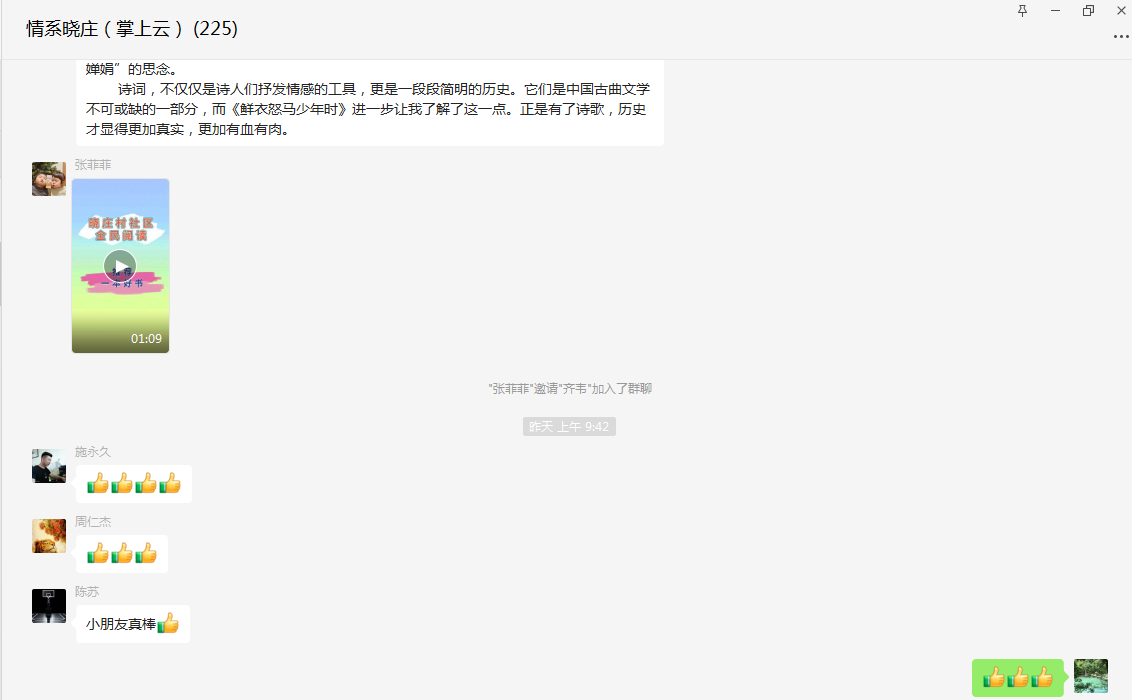The height and width of the screenshot is (700, 1132).
Task: Restore down the chat window
Action: coord(1088,11)
